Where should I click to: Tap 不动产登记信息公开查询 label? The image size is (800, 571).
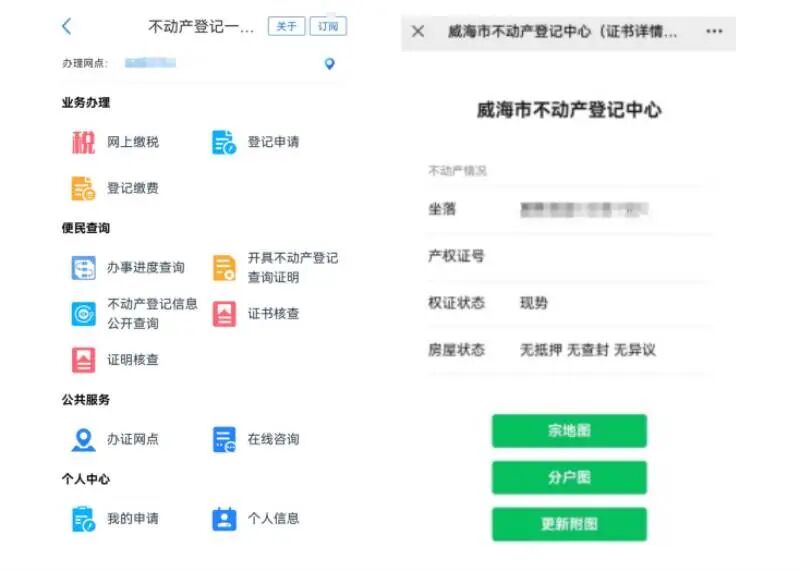click(152, 314)
